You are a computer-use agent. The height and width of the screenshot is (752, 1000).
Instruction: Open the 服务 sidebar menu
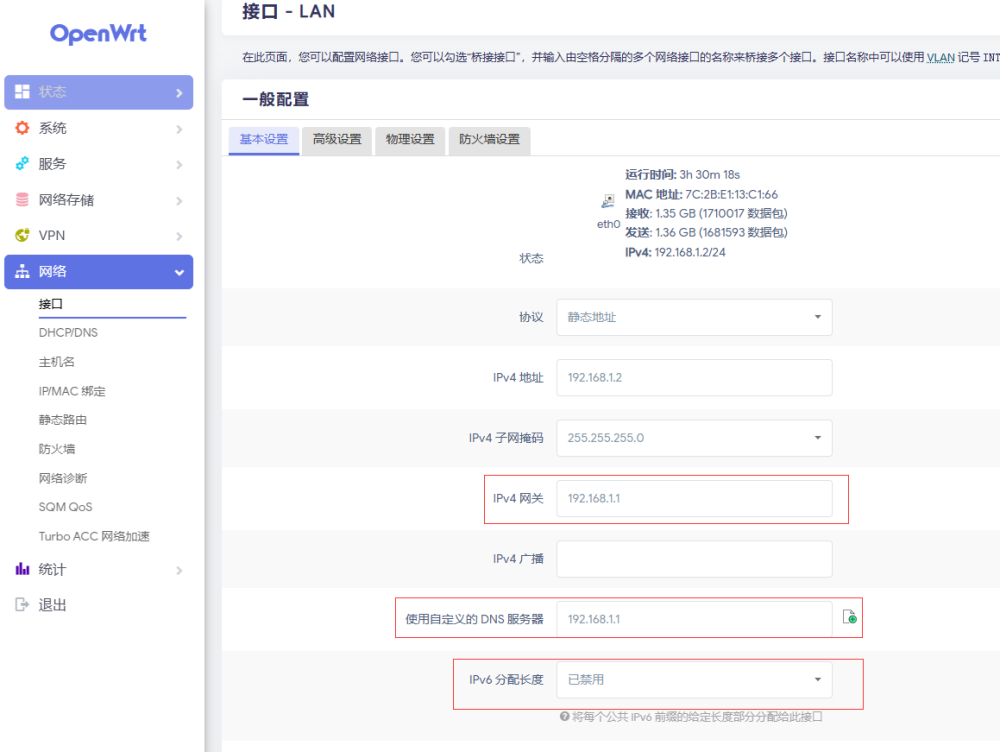pos(99,164)
